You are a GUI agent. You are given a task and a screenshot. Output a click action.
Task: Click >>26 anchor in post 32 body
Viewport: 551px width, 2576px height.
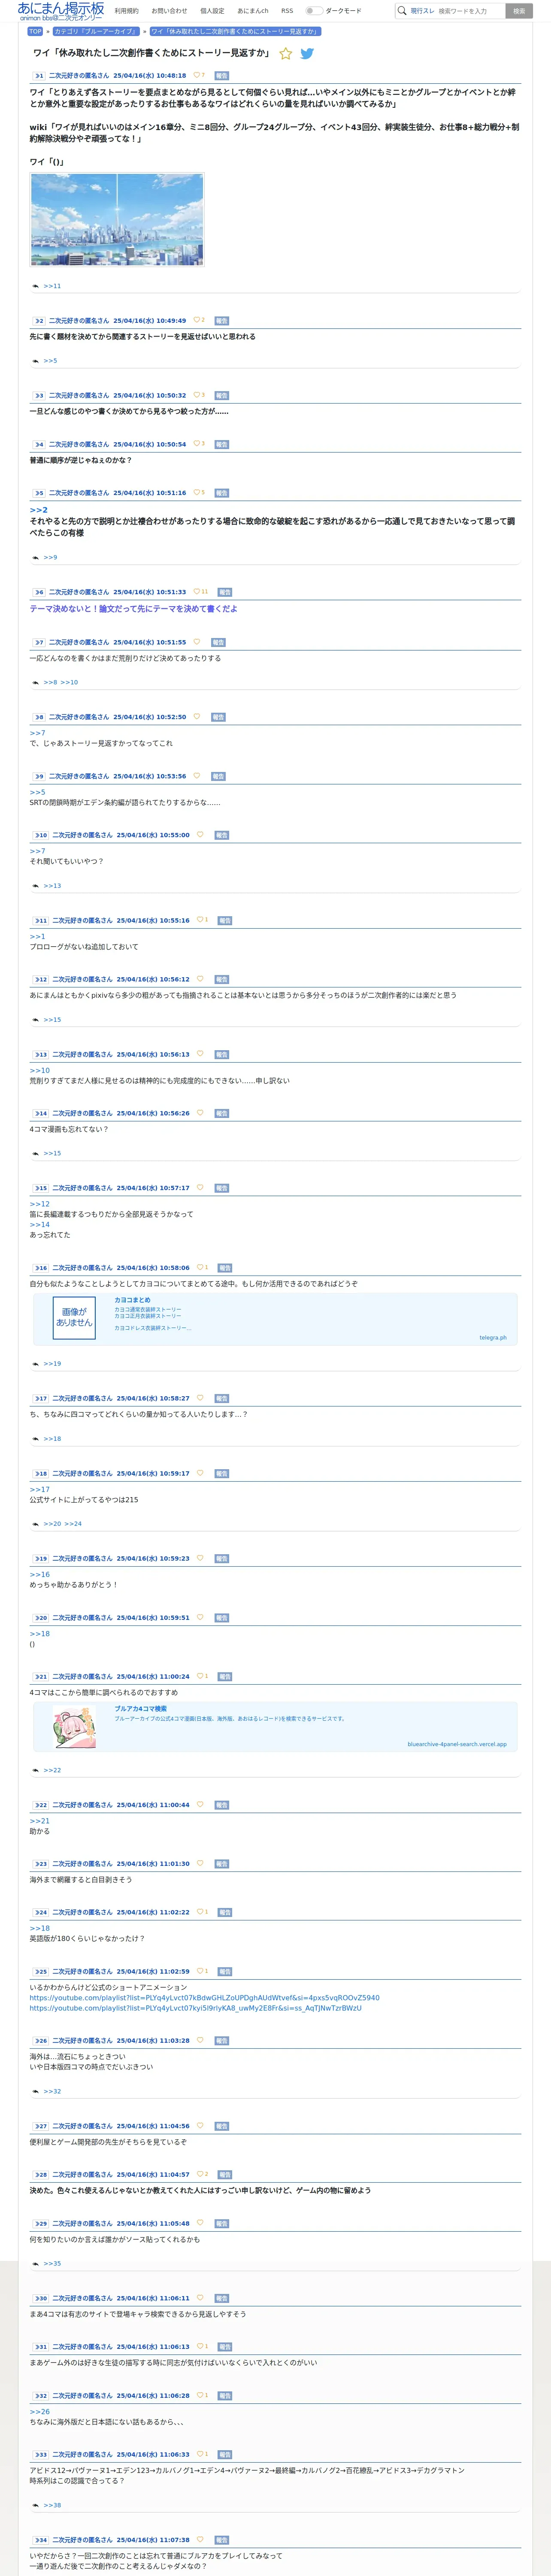pos(39,2411)
